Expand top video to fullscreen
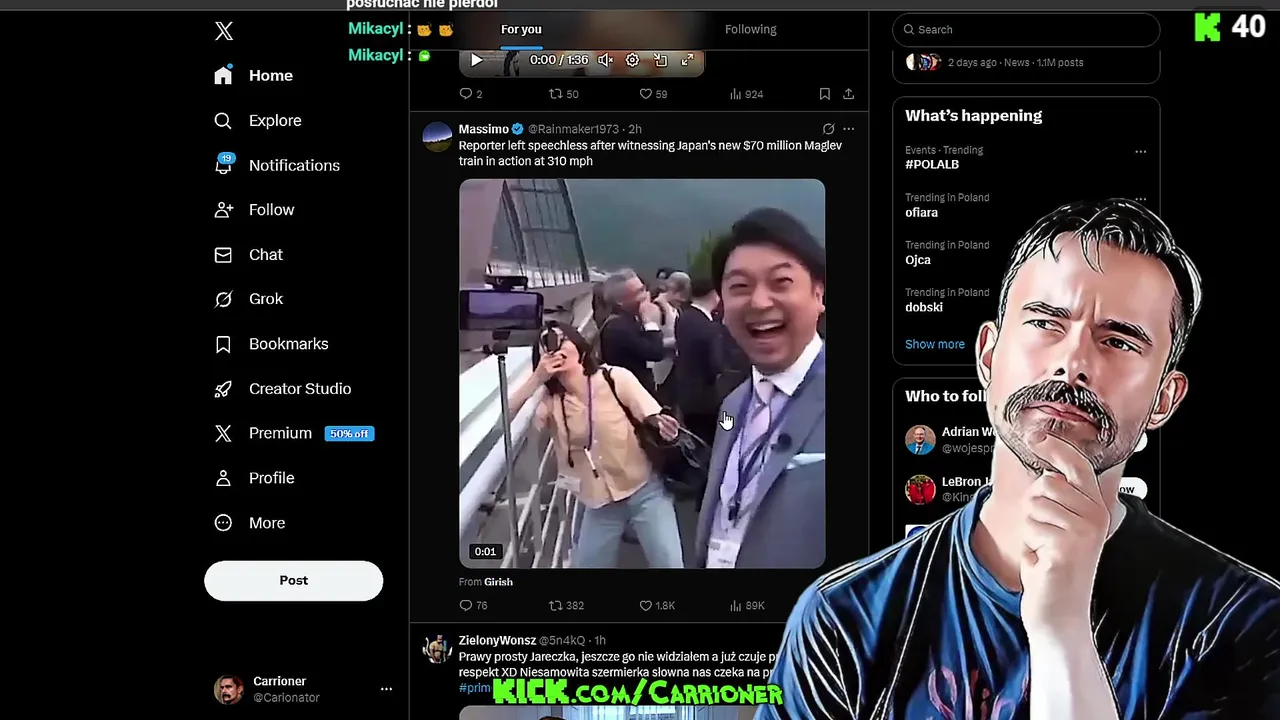This screenshot has height=720, width=1280. pos(687,60)
